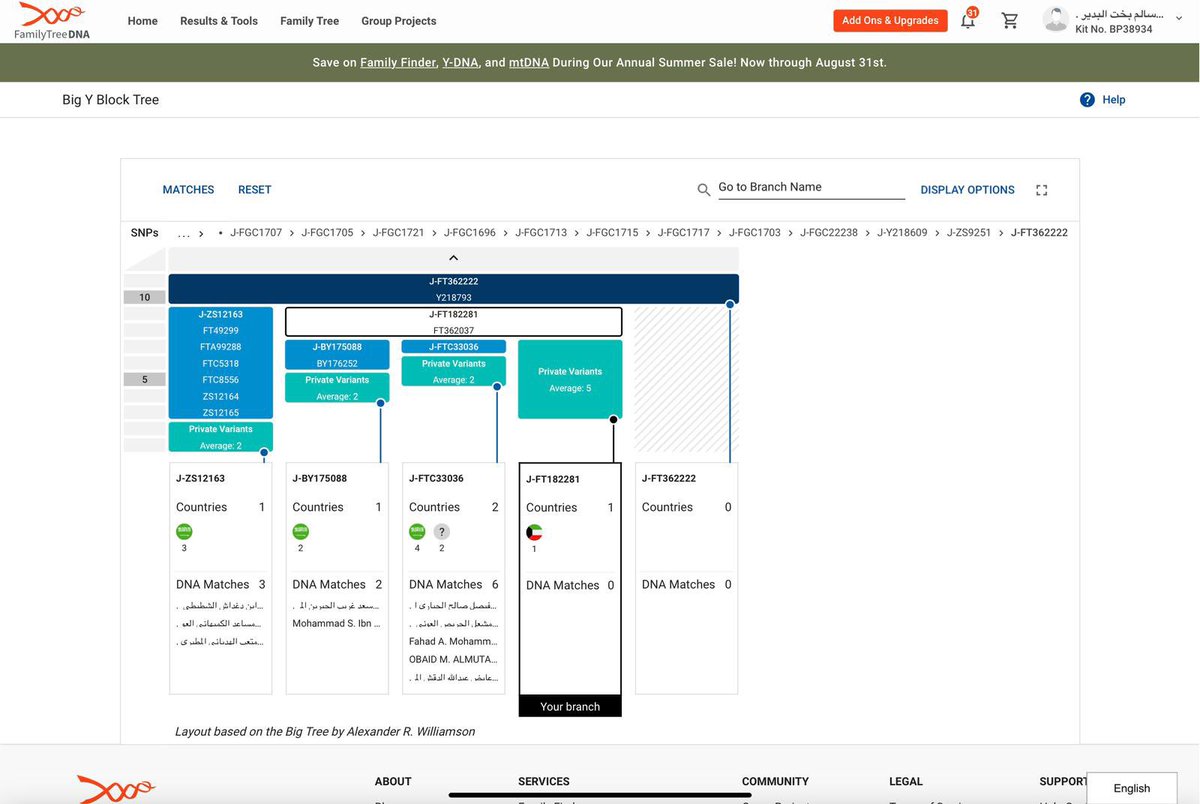
Task: Open the English language selector
Action: point(1132,788)
